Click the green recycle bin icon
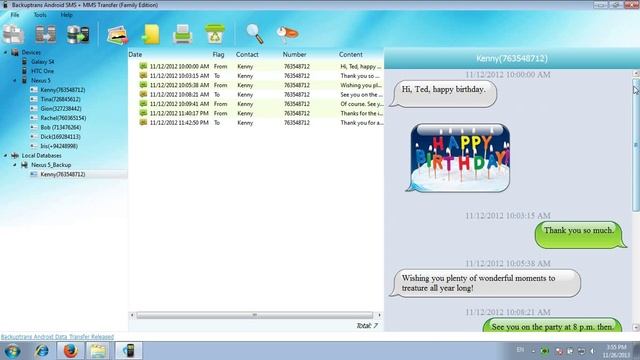640x360 pixels. [x=215, y=34]
